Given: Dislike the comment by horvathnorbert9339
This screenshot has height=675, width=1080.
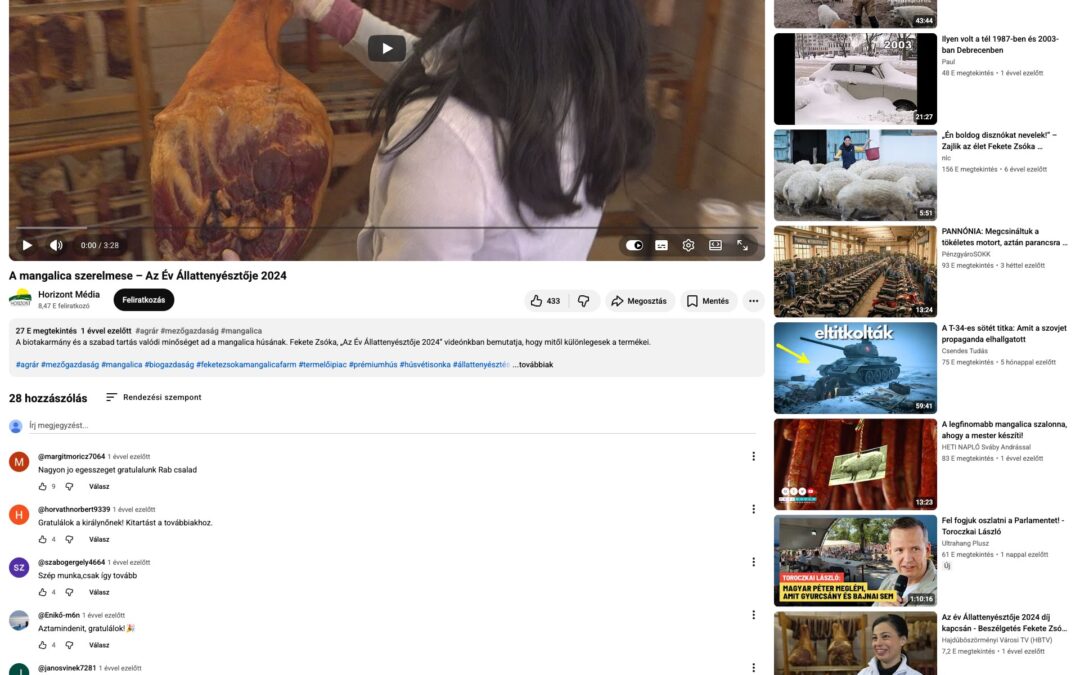Looking at the screenshot, I should pos(69,539).
